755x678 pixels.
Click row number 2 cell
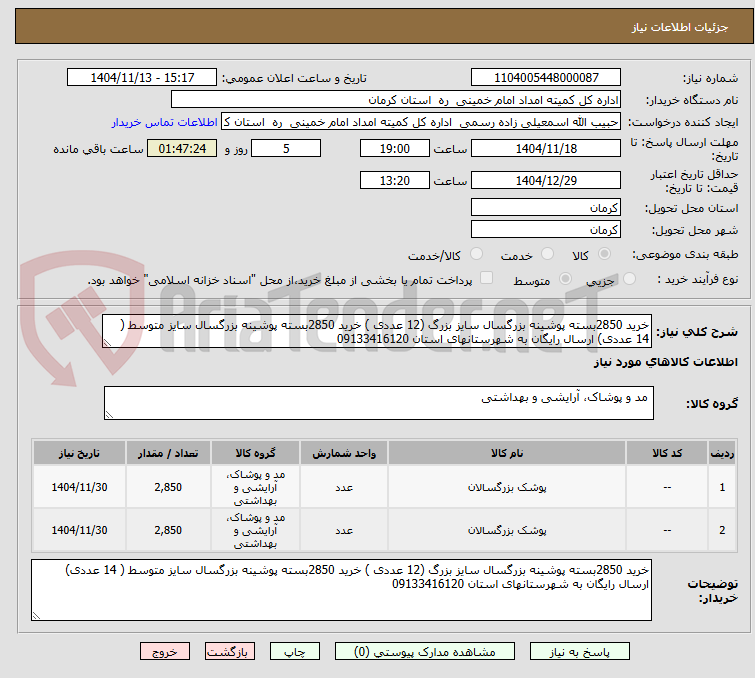(x=722, y=530)
